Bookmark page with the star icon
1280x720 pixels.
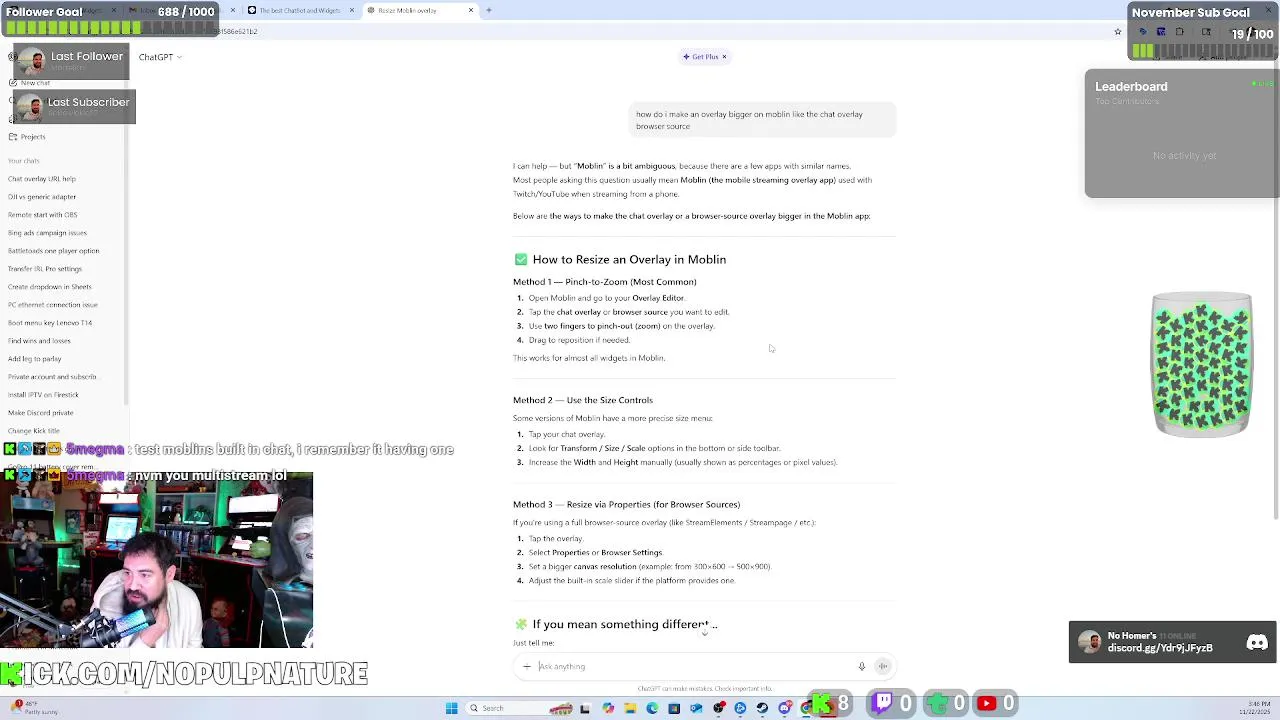[x=1118, y=32]
